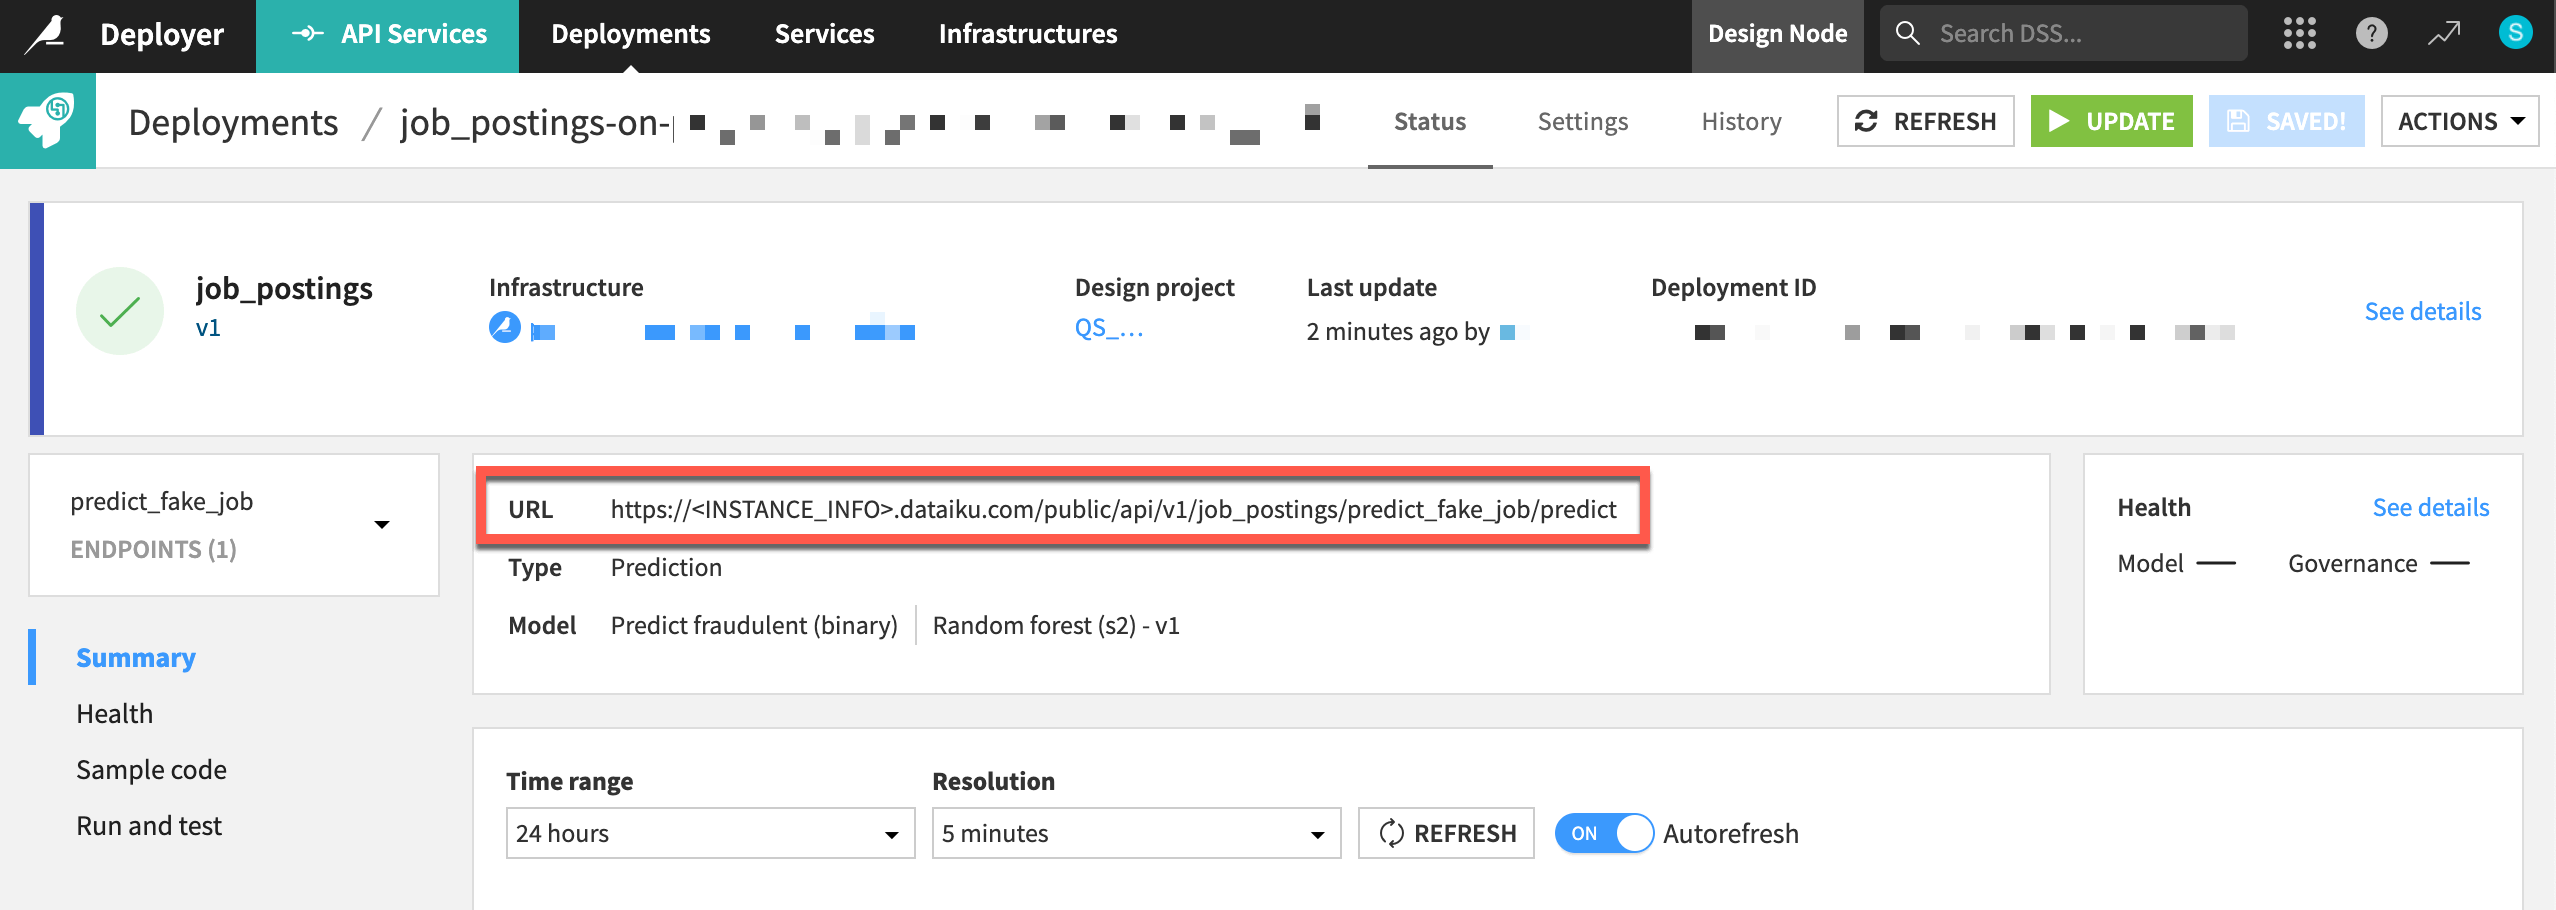Screen dimensions: 2556x910
Task: Switch to the Settings tab
Action: [x=1582, y=121]
